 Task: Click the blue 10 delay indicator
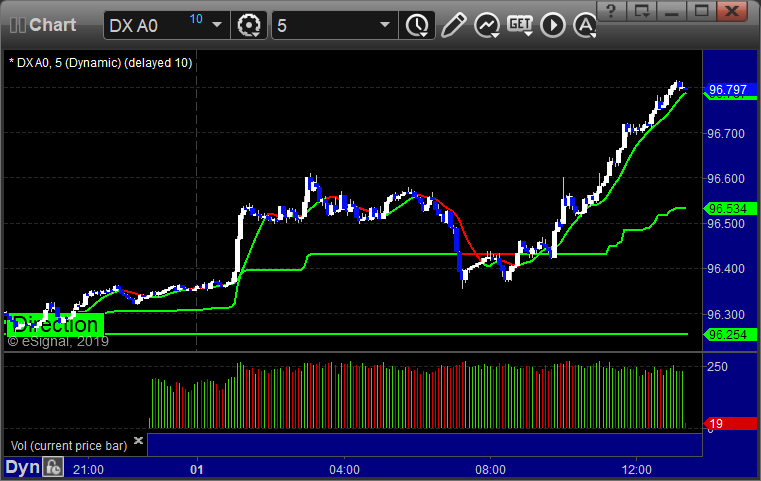(x=196, y=19)
